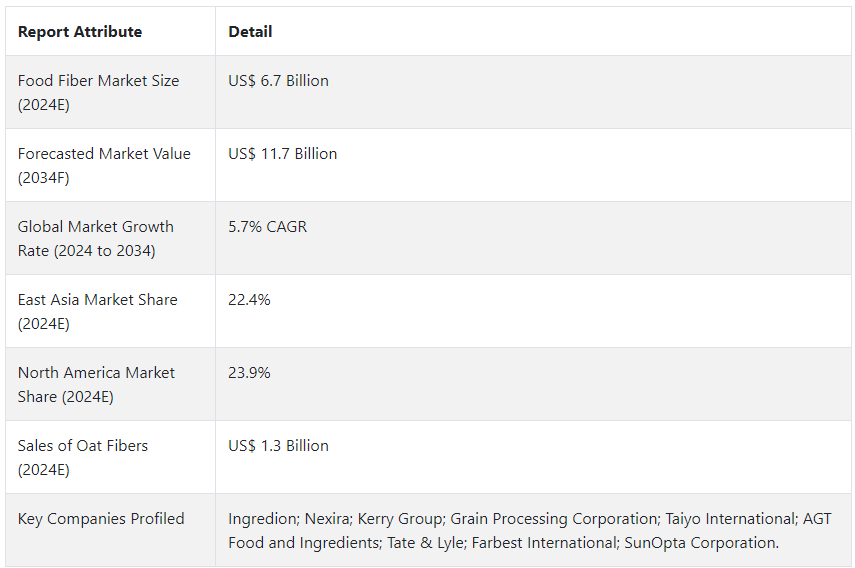Image resolution: width=855 pixels, height=568 pixels.
Task: Click the "US$ 11.7 Billion" value
Action: pyautogui.click(x=283, y=154)
